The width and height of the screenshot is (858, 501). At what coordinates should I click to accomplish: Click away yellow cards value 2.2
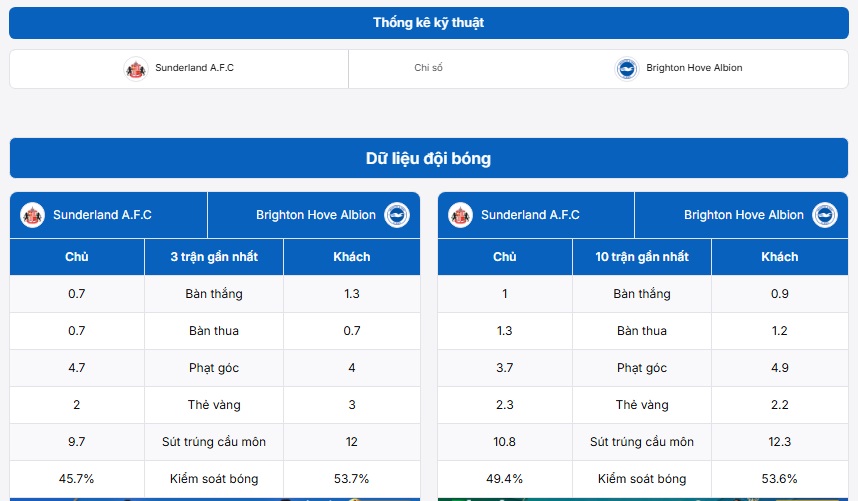[780, 405]
